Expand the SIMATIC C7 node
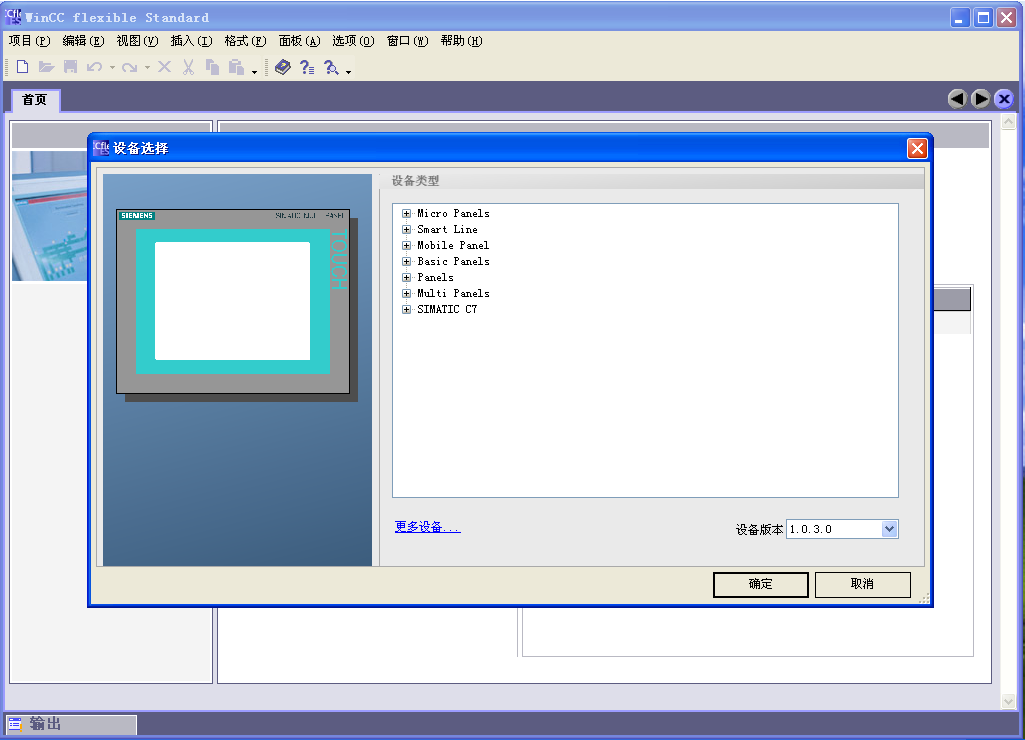The image size is (1025, 740). 407,310
